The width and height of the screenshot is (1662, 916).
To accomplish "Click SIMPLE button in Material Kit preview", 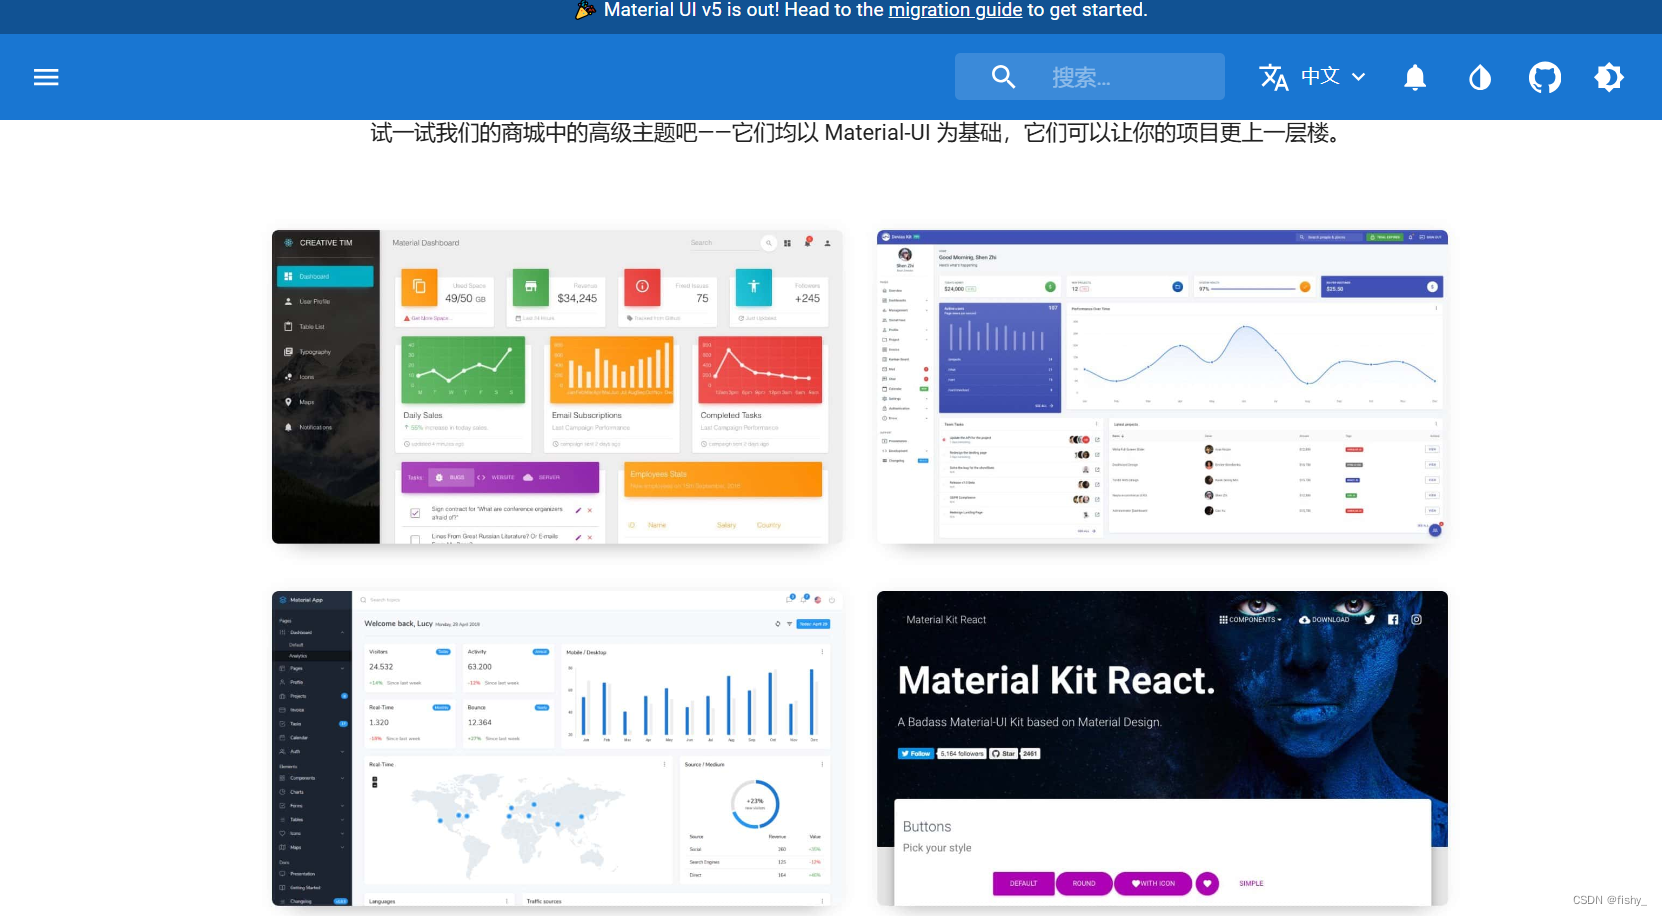I will tap(1251, 884).
